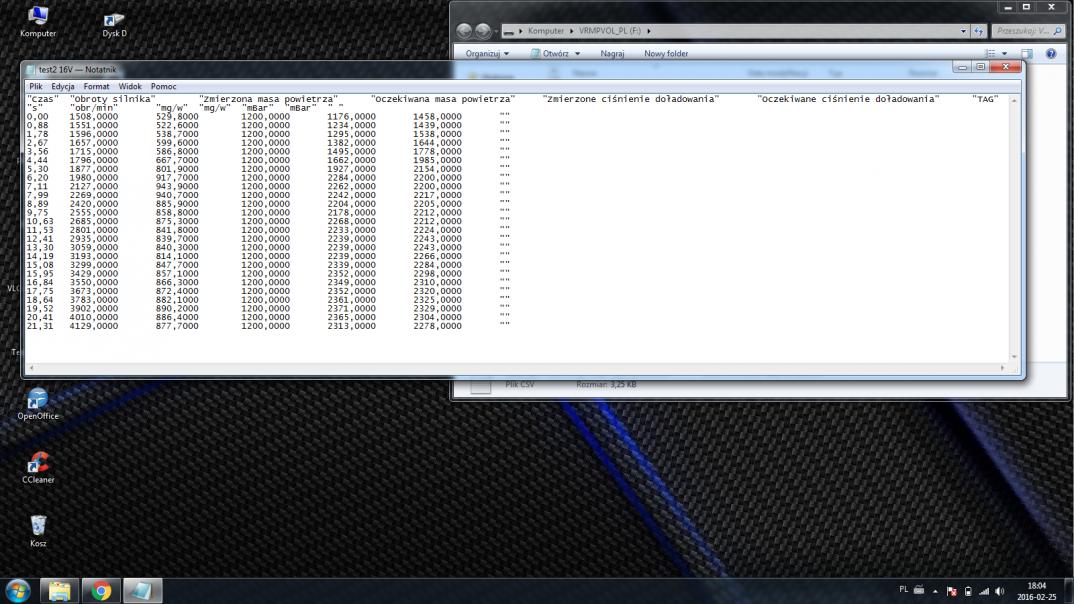Click the "Zmierzona masa powietrza" header text

(268, 99)
